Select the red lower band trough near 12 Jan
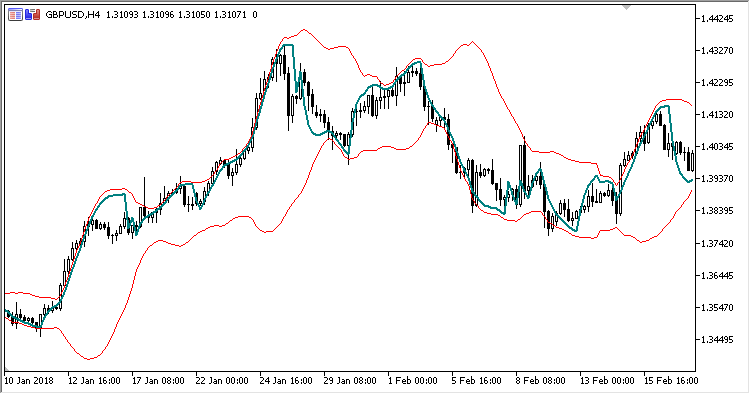 pos(89,358)
